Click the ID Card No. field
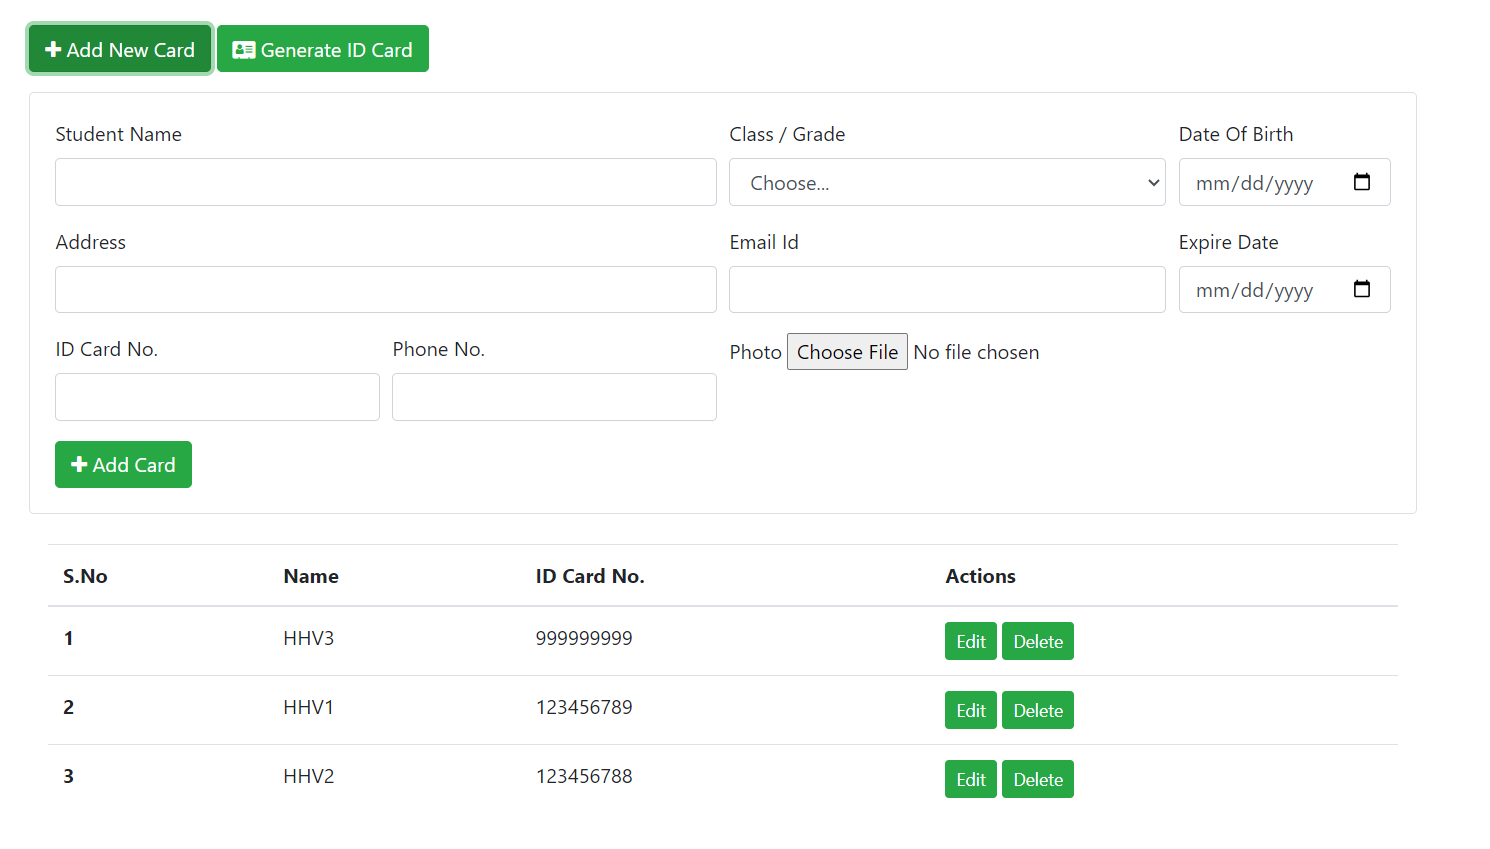Screen dimensions: 1490x849 pyautogui.click(x=217, y=397)
